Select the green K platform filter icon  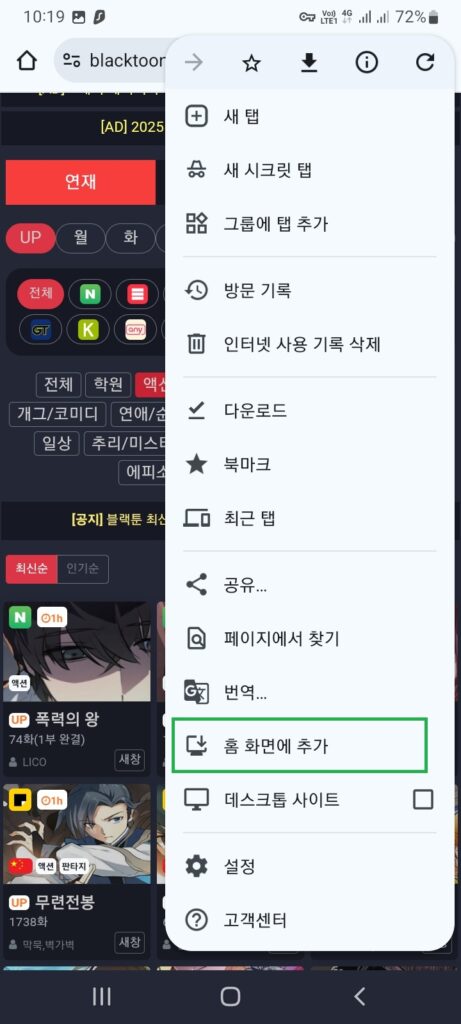pyautogui.click(x=87, y=330)
